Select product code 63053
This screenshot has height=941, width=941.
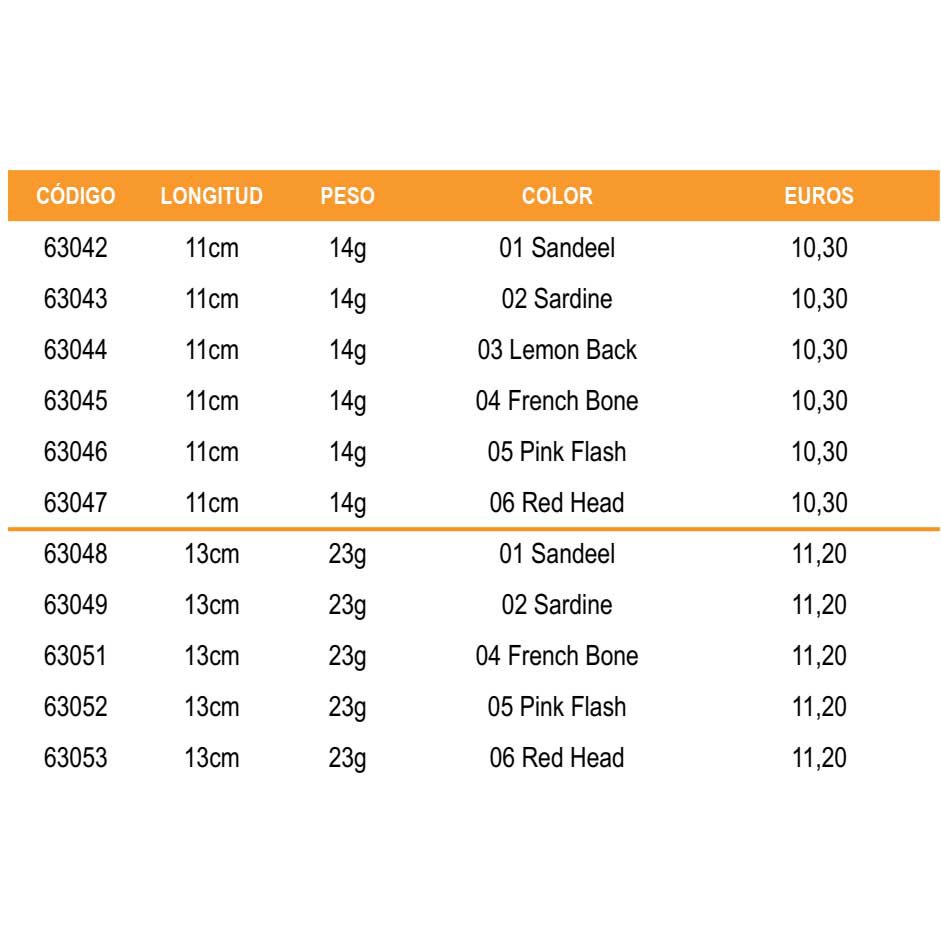tap(76, 758)
